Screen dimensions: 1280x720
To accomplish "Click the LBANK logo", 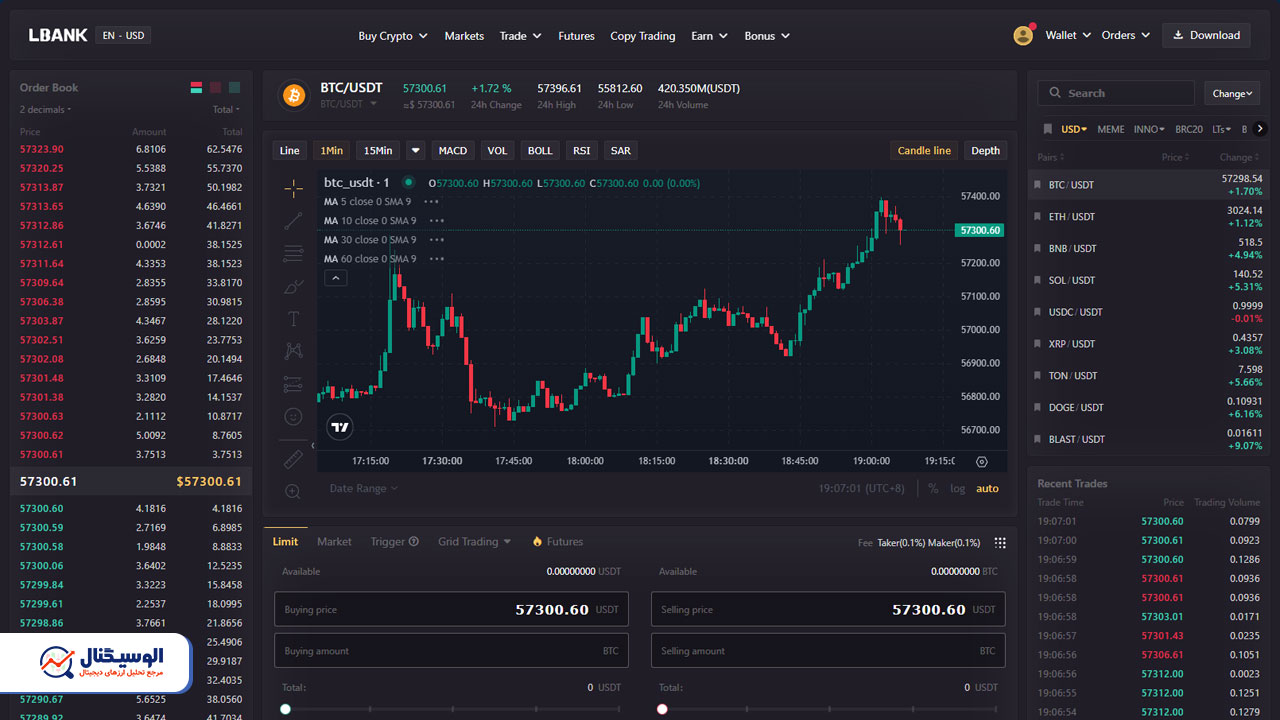I will pyautogui.click(x=58, y=35).
